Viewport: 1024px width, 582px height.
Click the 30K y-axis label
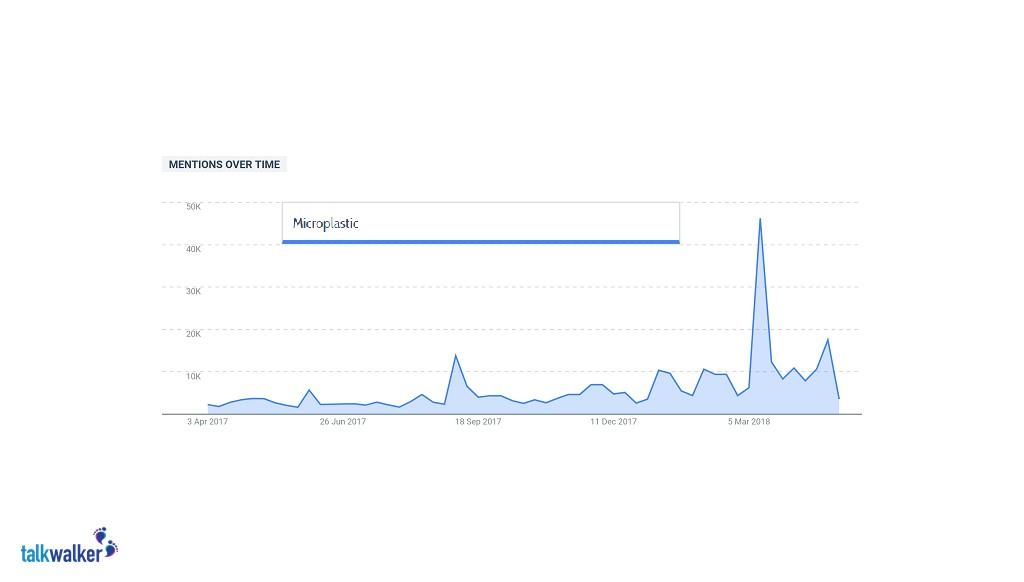(193, 291)
